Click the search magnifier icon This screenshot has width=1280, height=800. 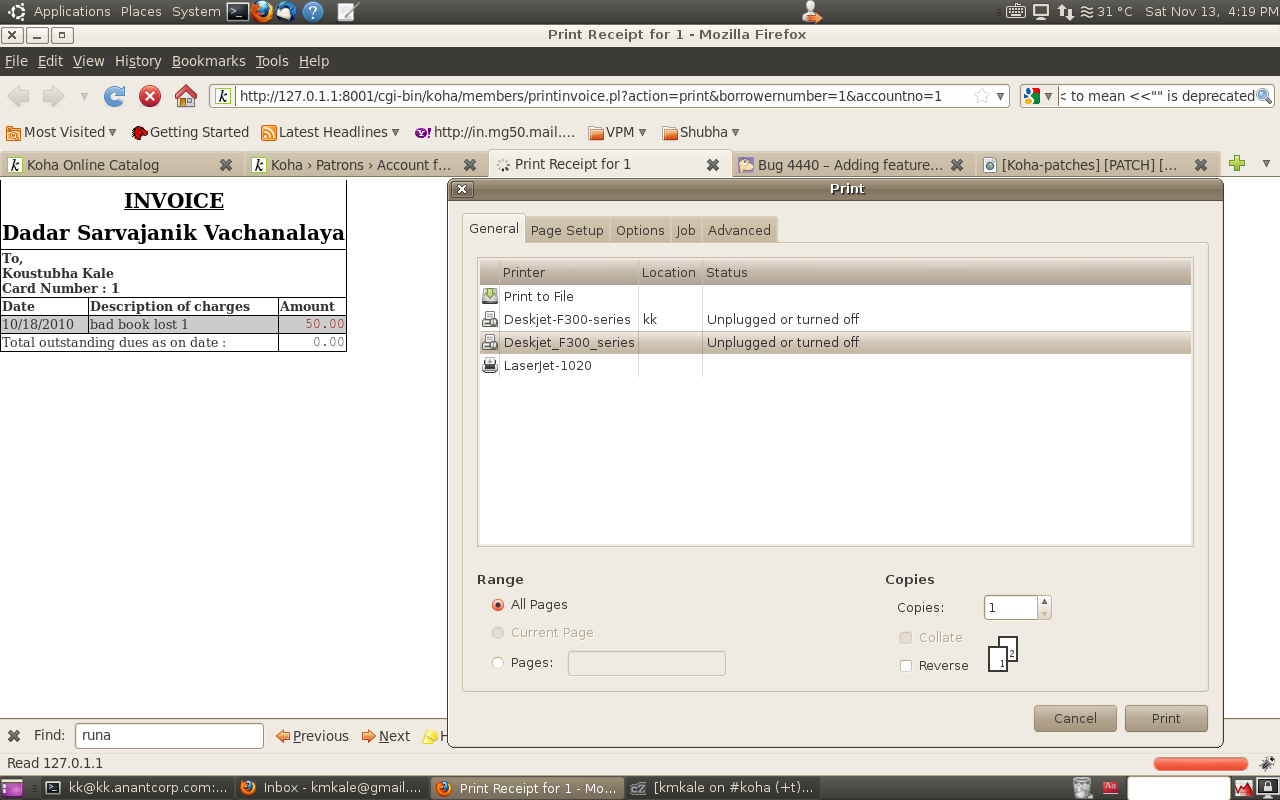pyautogui.click(x=1264, y=96)
